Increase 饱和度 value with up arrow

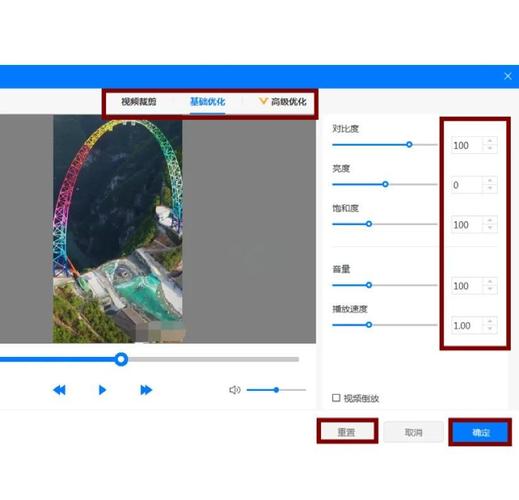[x=490, y=221]
